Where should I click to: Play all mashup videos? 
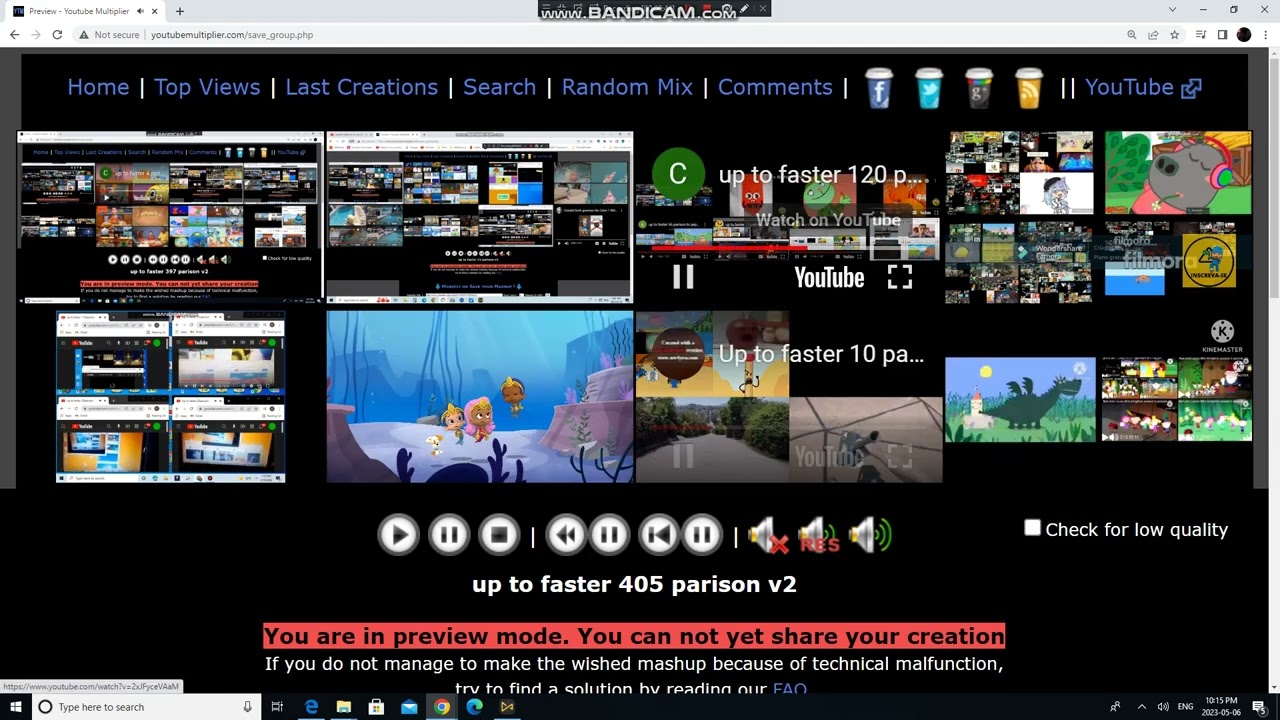398,535
